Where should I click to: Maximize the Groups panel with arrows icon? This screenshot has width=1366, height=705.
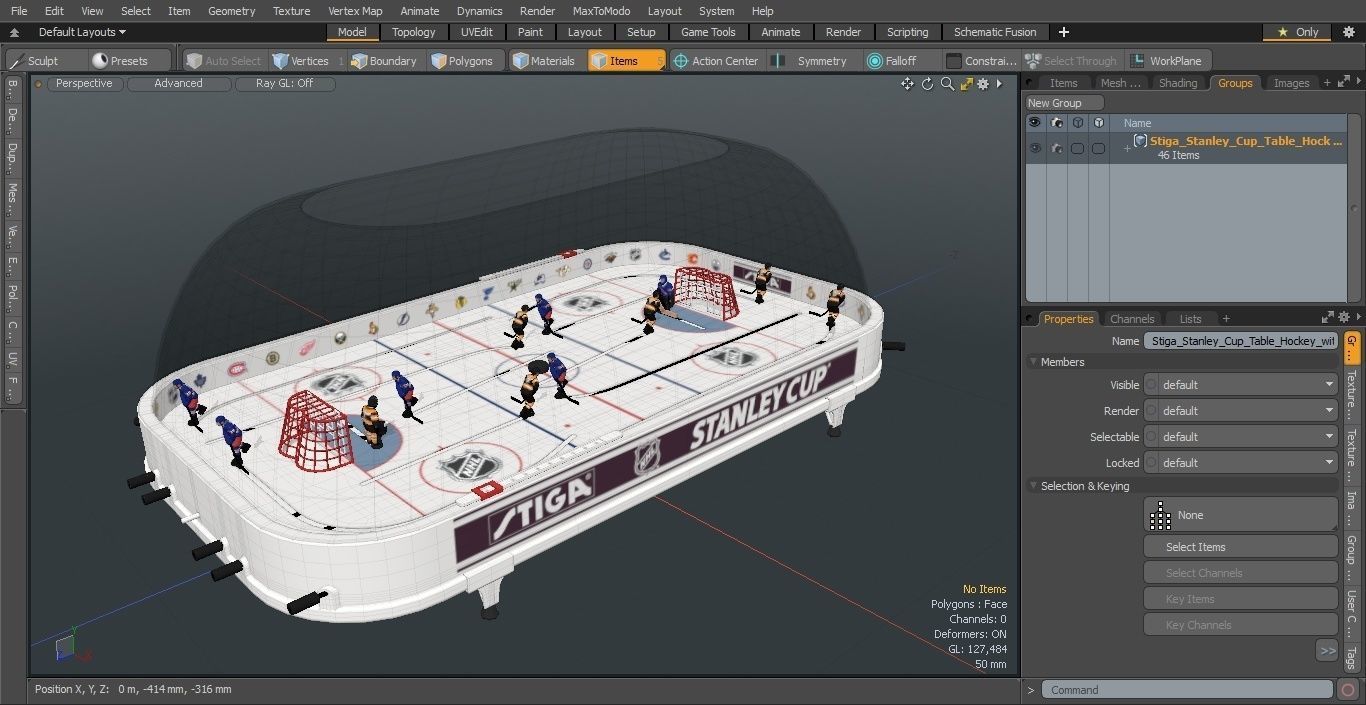coord(1341,83)
